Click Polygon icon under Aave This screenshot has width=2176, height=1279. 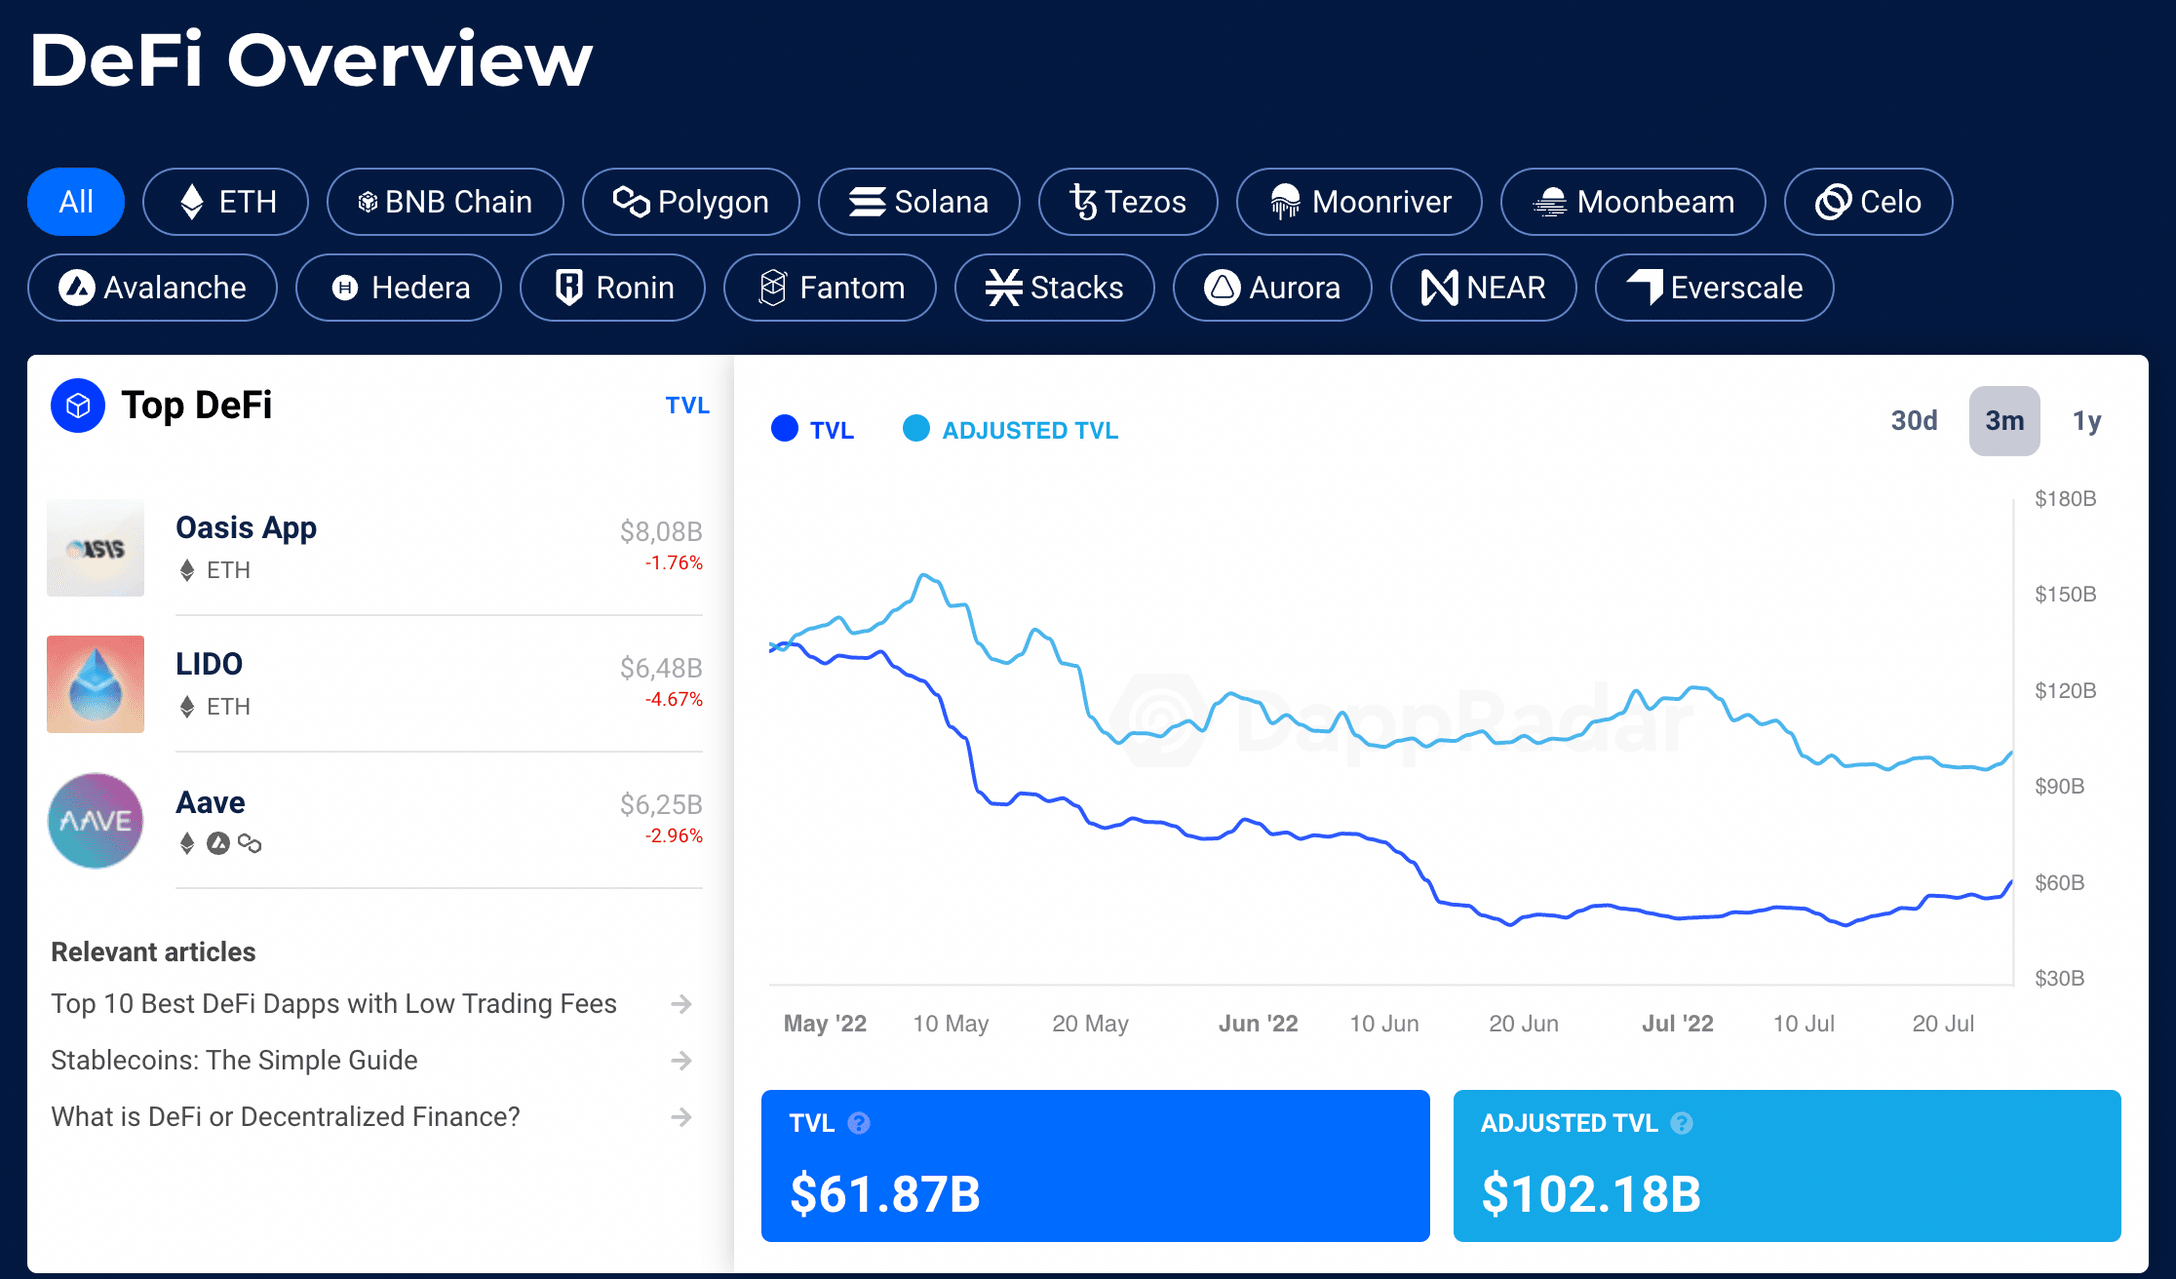point(250,844)
